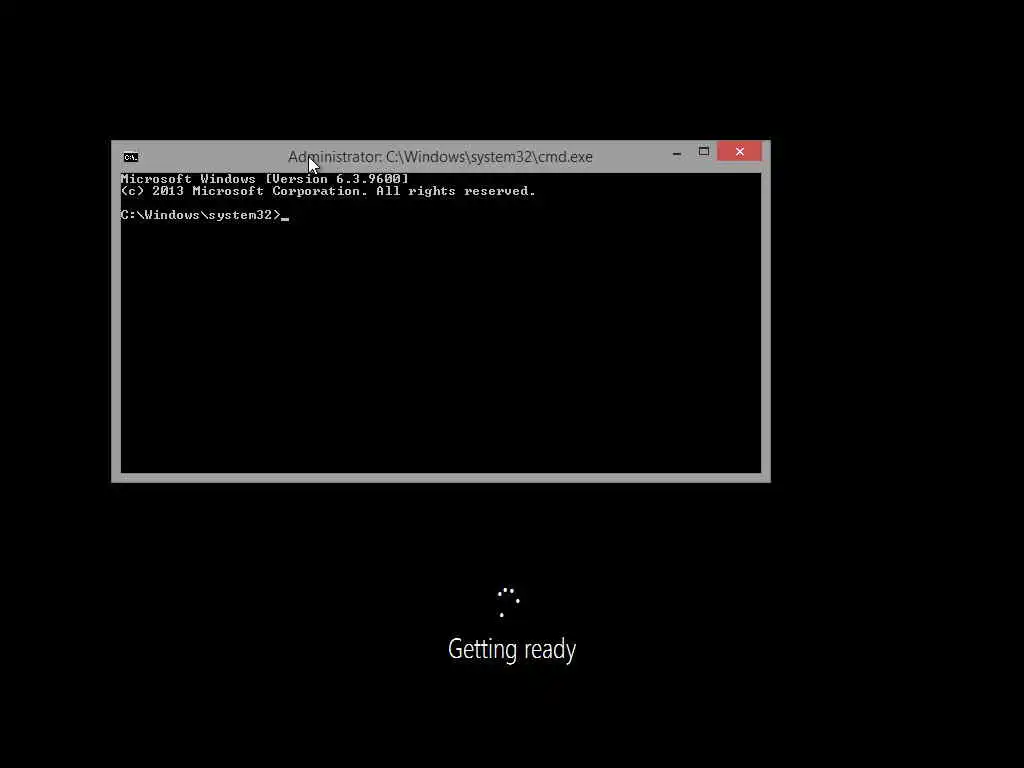Minimize the Administrator command prompt window
Screen dimensions: 1024x768
pos(677,152)
